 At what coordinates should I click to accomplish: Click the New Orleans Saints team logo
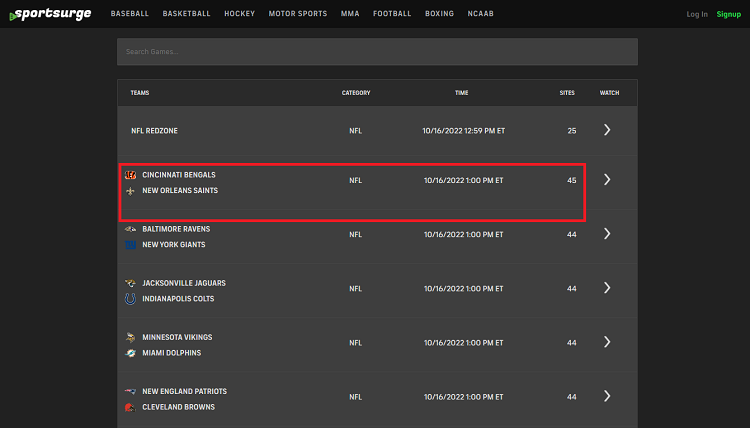130,191
